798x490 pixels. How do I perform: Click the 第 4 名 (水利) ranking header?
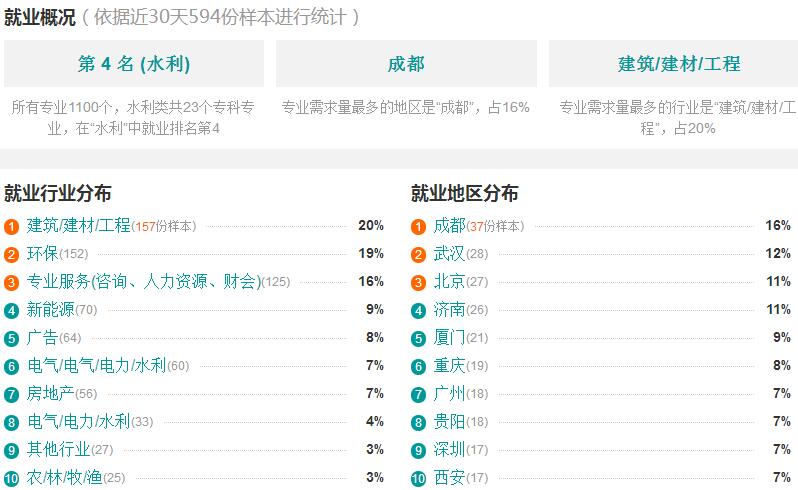click(x=134, y=64)
